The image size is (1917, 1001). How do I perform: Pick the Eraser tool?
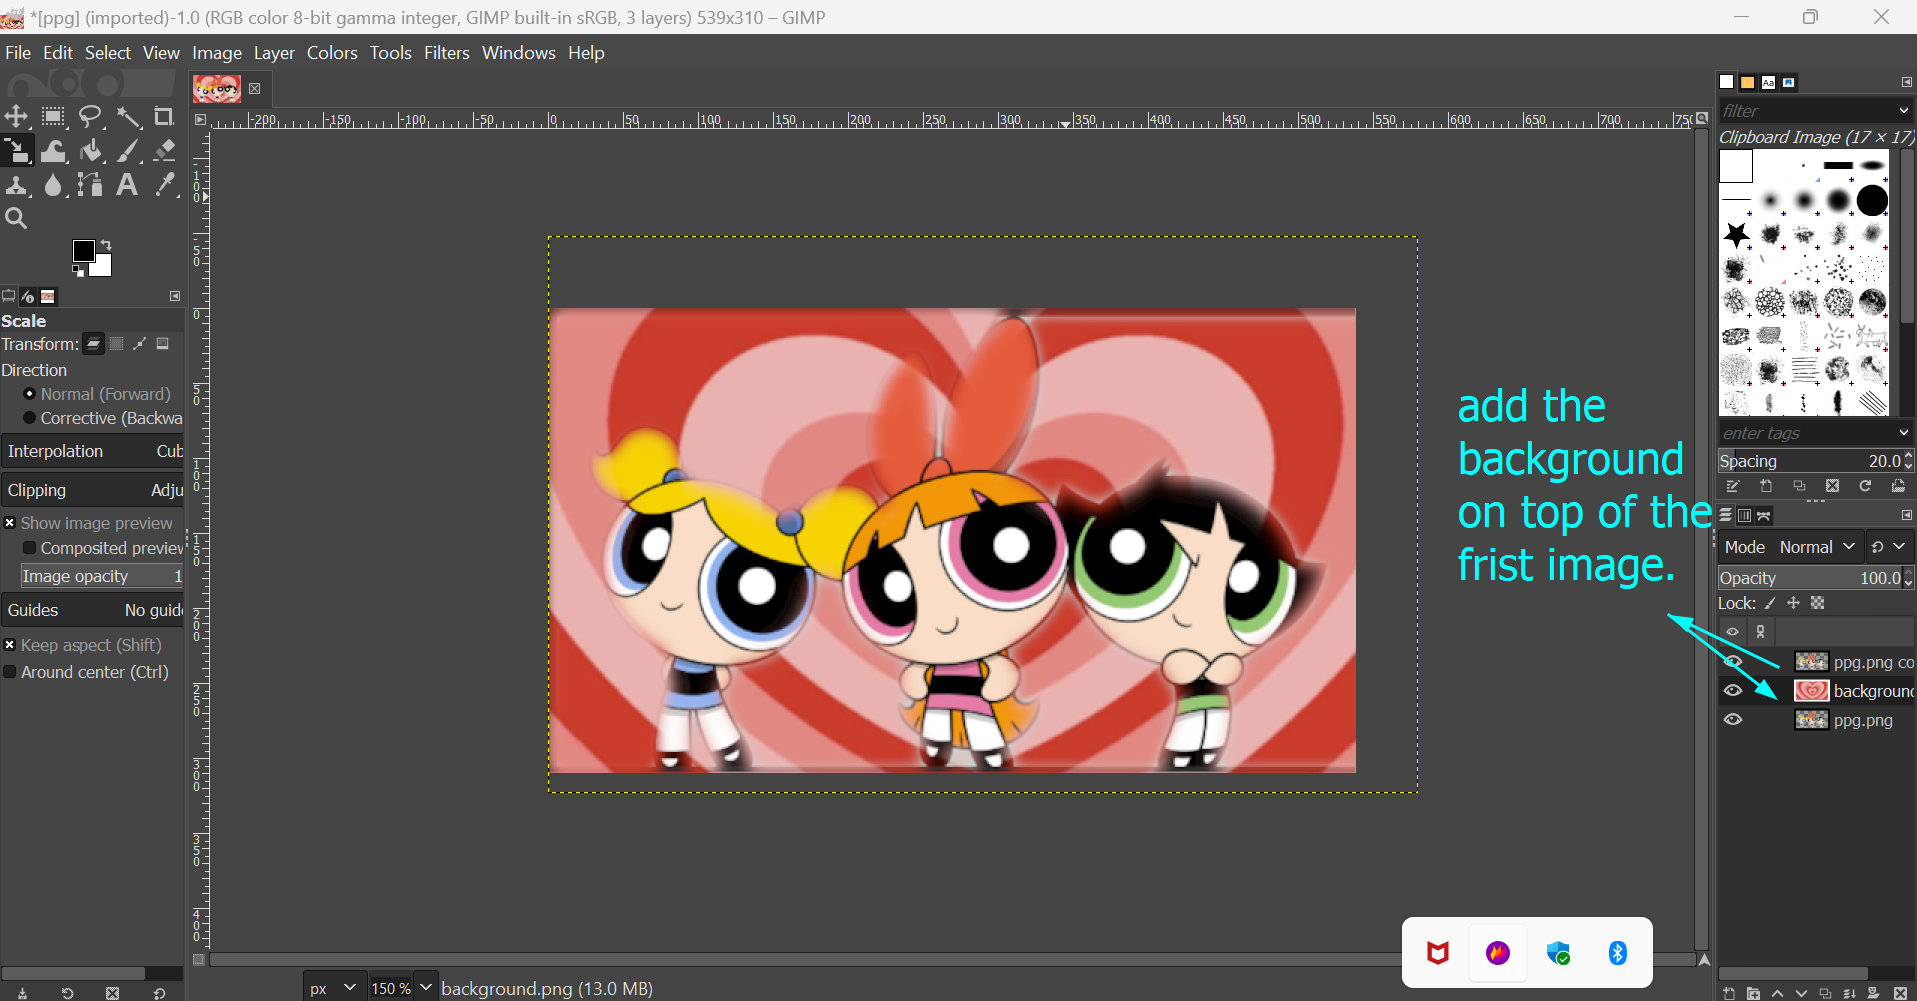click(x=164, y=151)
